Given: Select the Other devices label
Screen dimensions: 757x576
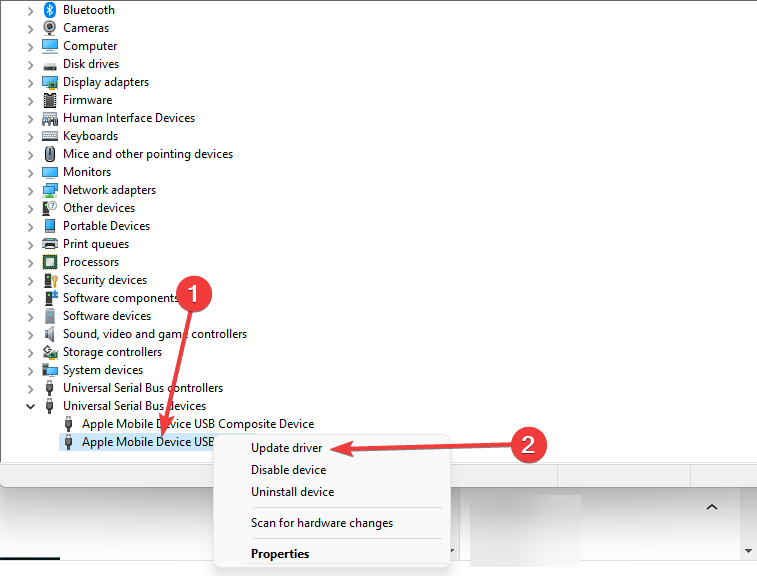Looking at the screenshot, I should tap(99, 208).
